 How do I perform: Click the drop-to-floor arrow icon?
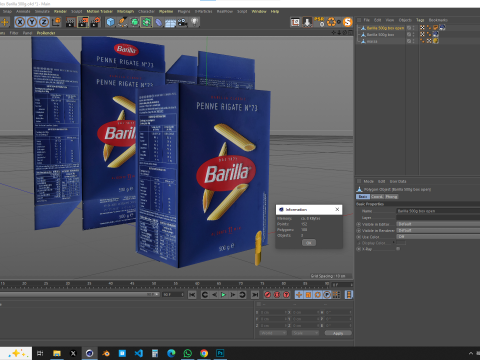pyautogui.click(x=307, y=22)
